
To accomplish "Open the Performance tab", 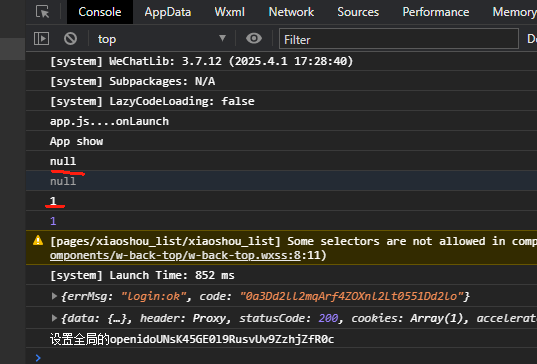I will pyautogui.click(x=436, y=12).
